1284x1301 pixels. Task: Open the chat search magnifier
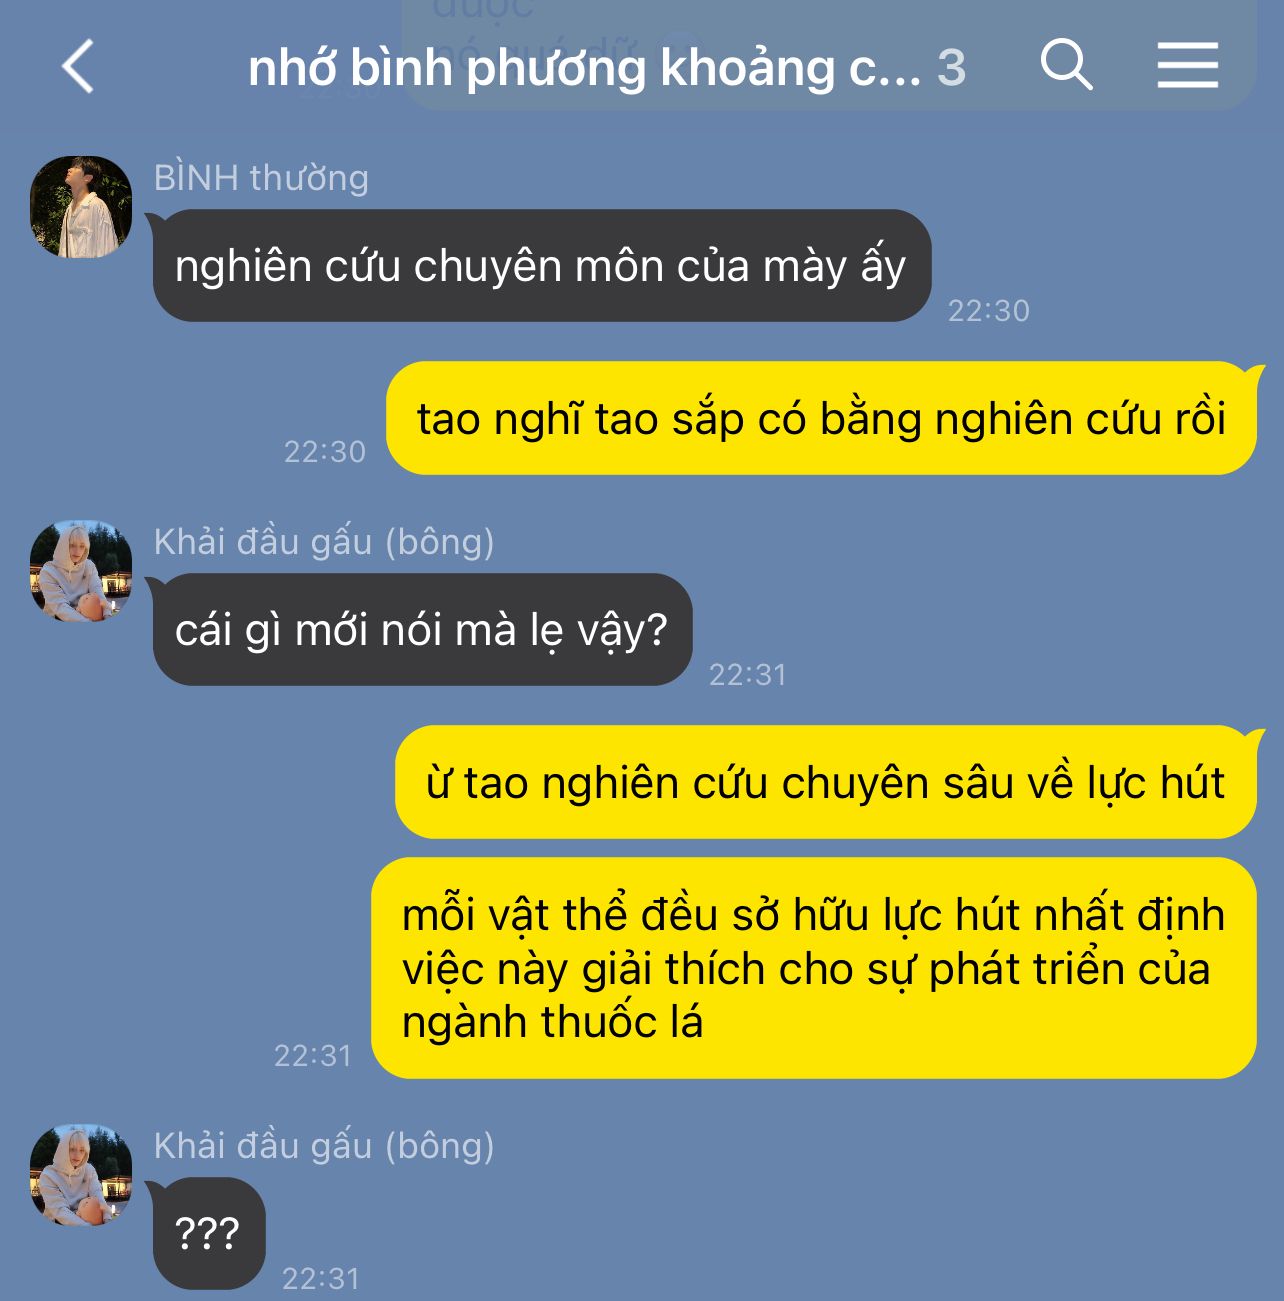coord(1066,65)
